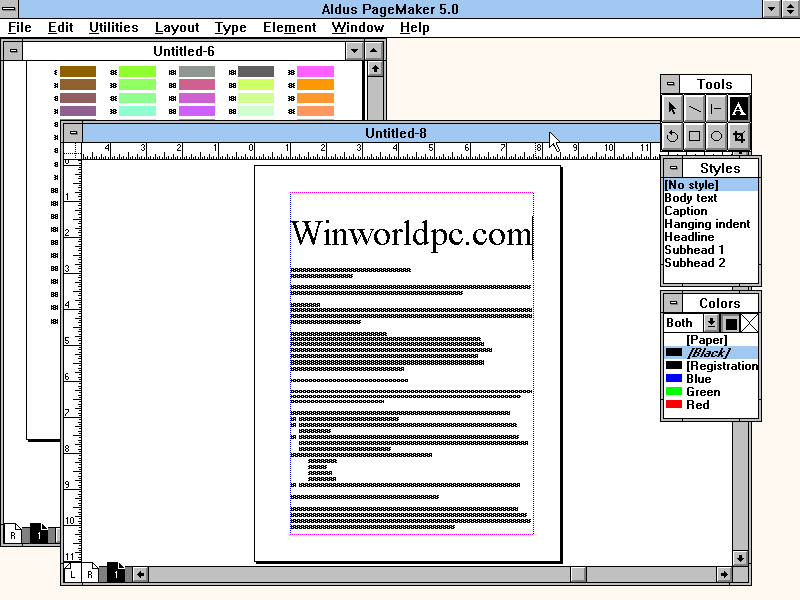Open the Untitled-6 window control menu box
Image resolution: width=800 pixels, height=600 pixels.
[x=13, y=51]
